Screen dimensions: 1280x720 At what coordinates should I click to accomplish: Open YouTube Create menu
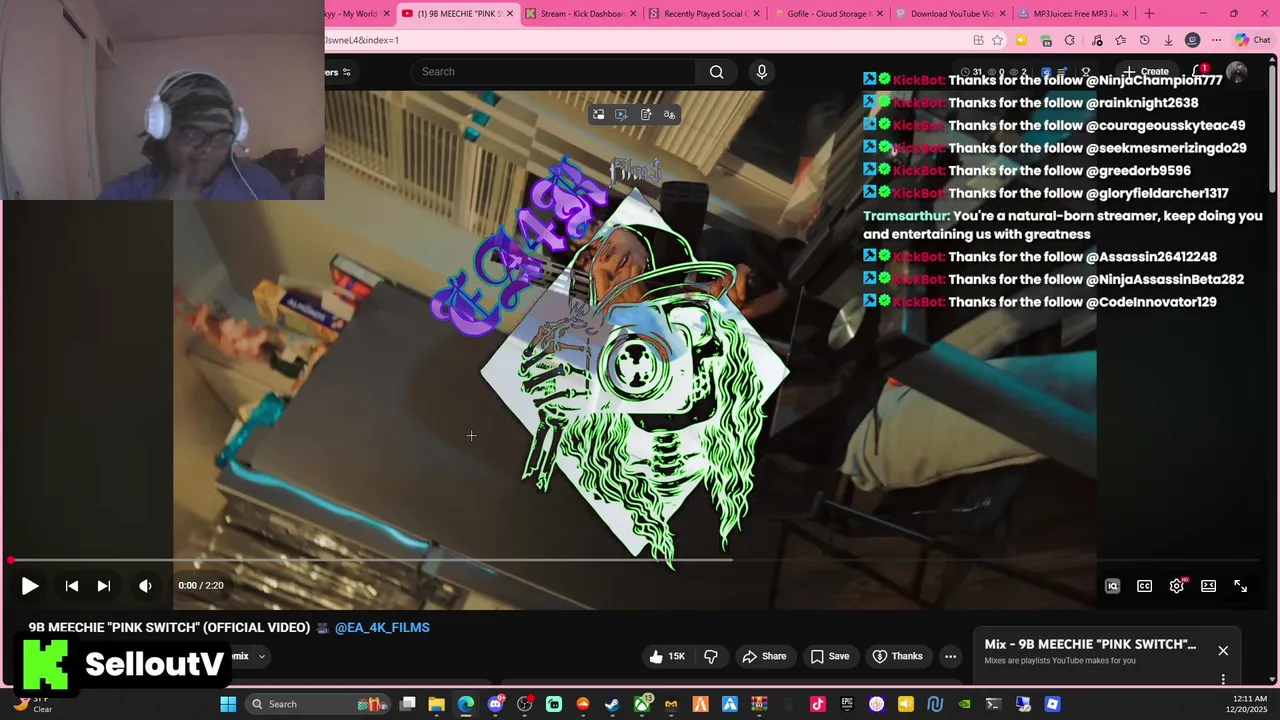1146,72
